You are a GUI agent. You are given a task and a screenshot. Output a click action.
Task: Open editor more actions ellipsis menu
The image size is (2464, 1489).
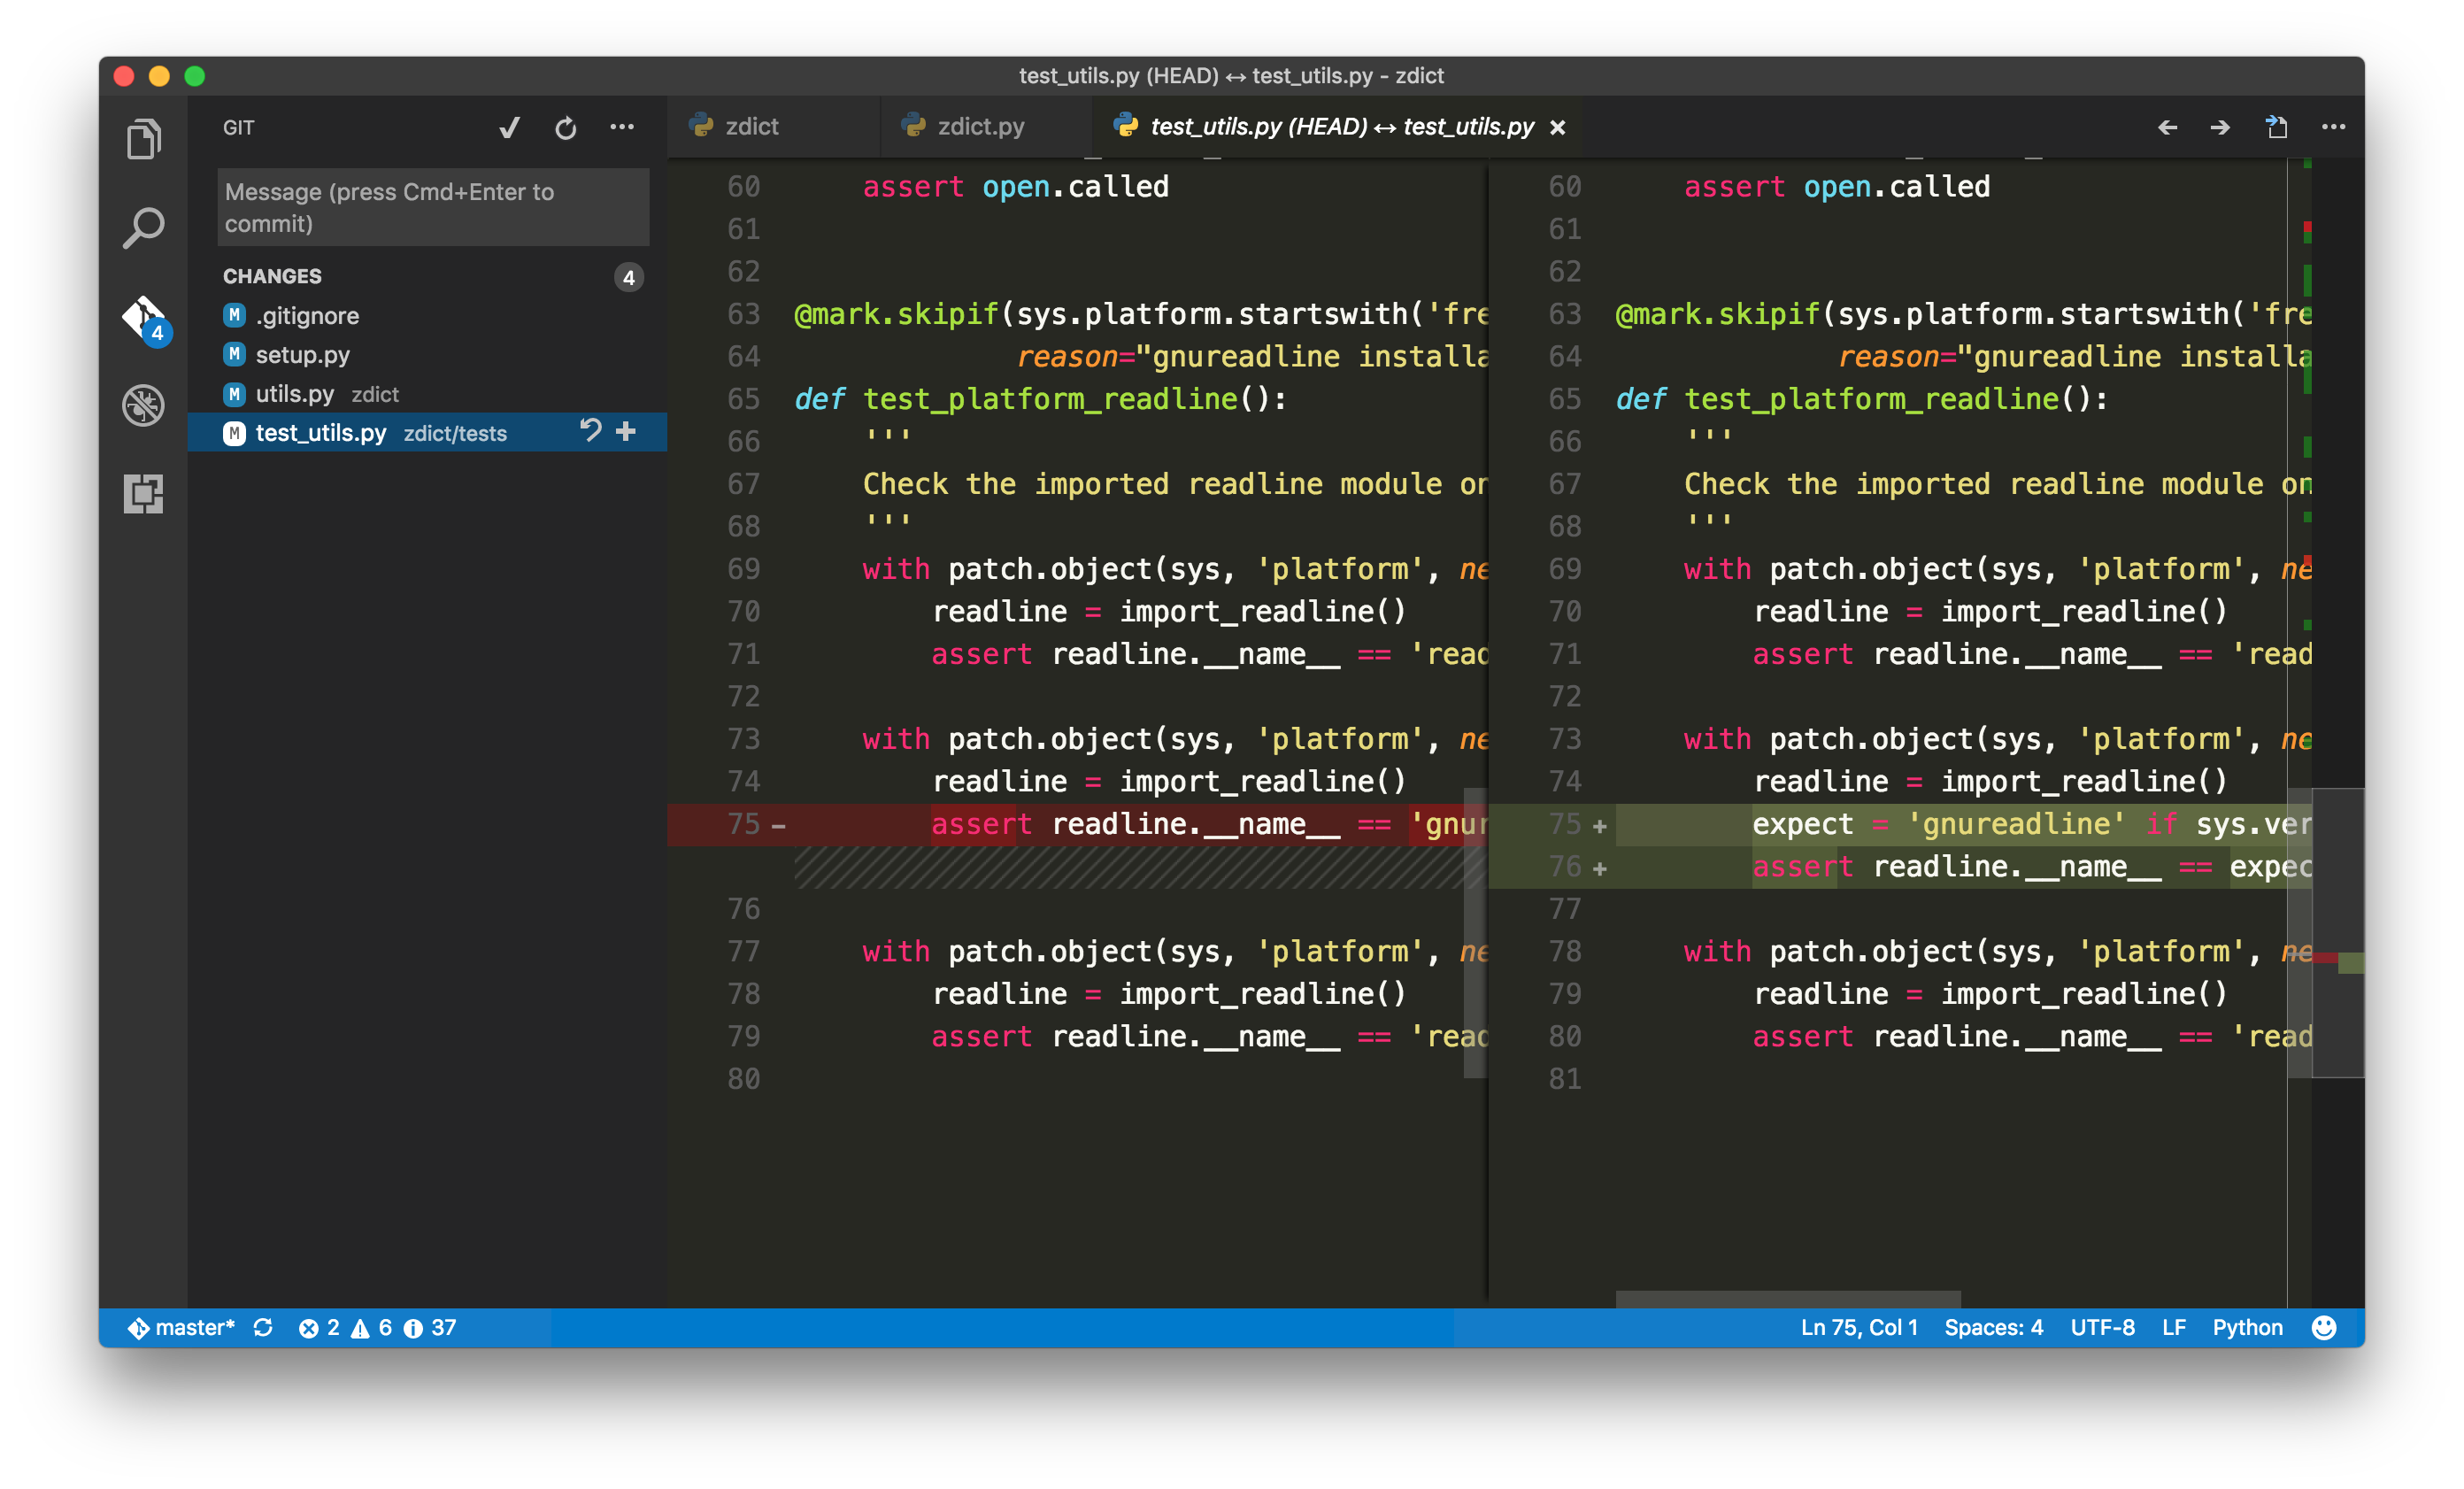point(2333,128)
